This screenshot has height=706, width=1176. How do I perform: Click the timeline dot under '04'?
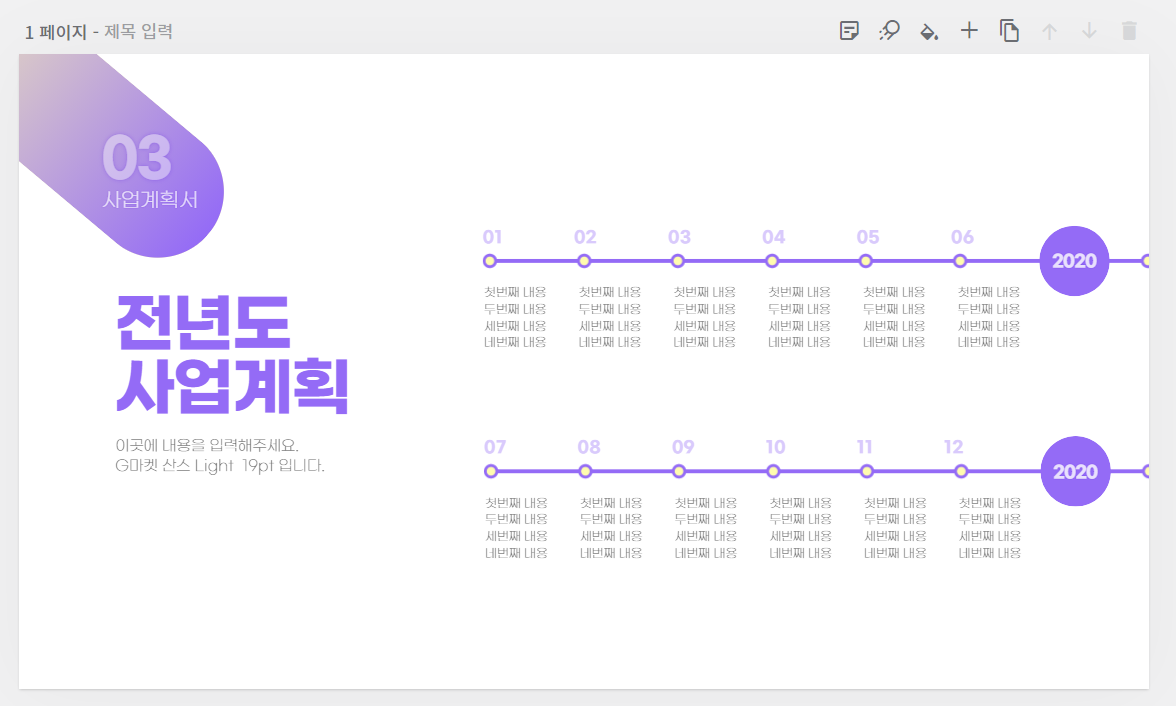[772, 261]
